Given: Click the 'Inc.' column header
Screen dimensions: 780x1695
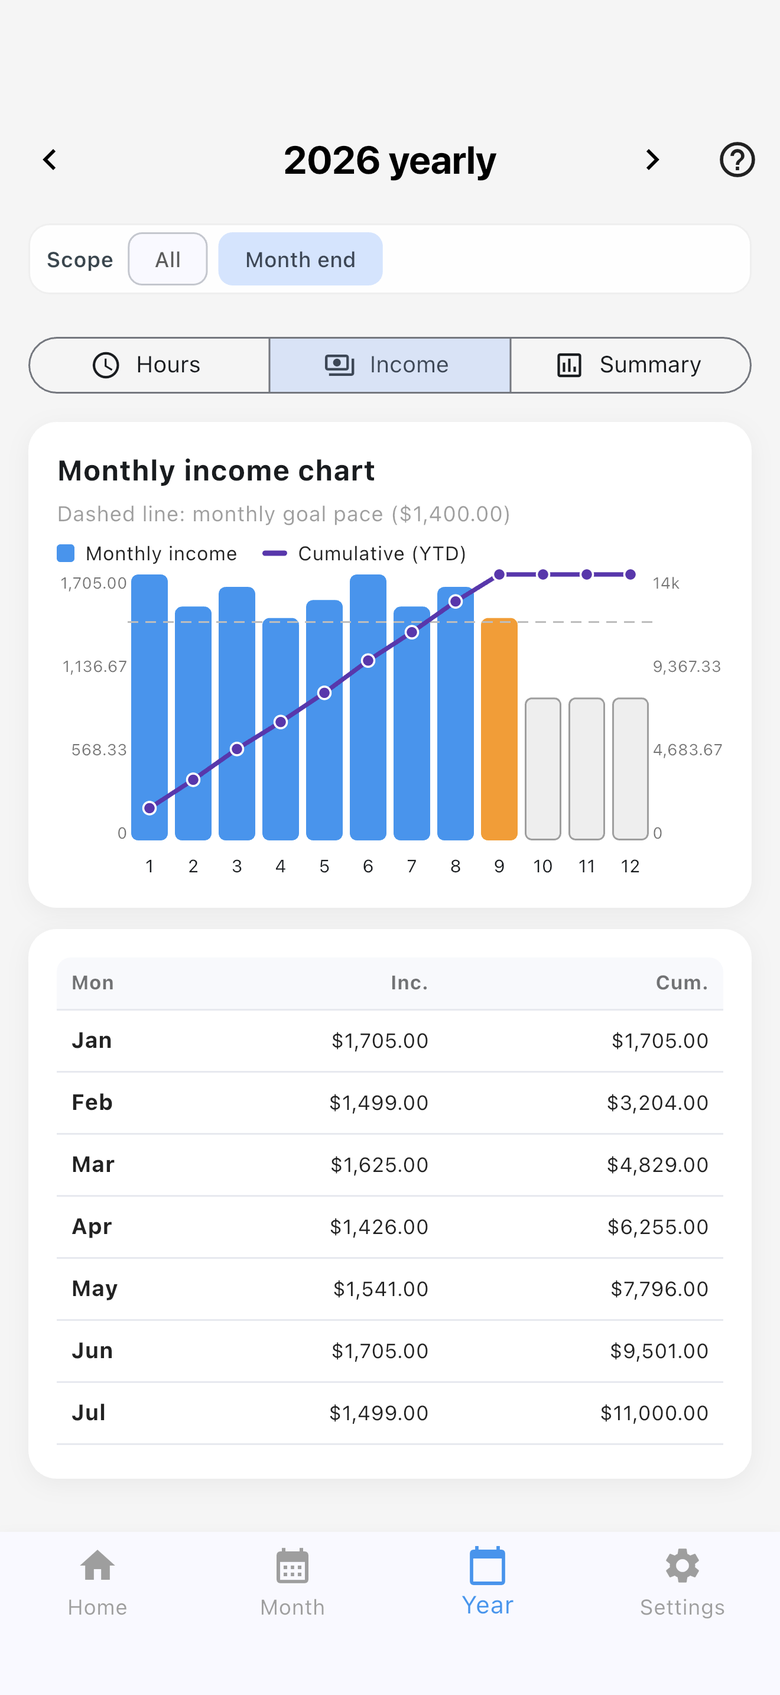Looking at the screenshot, I should [x=409, y=983].
